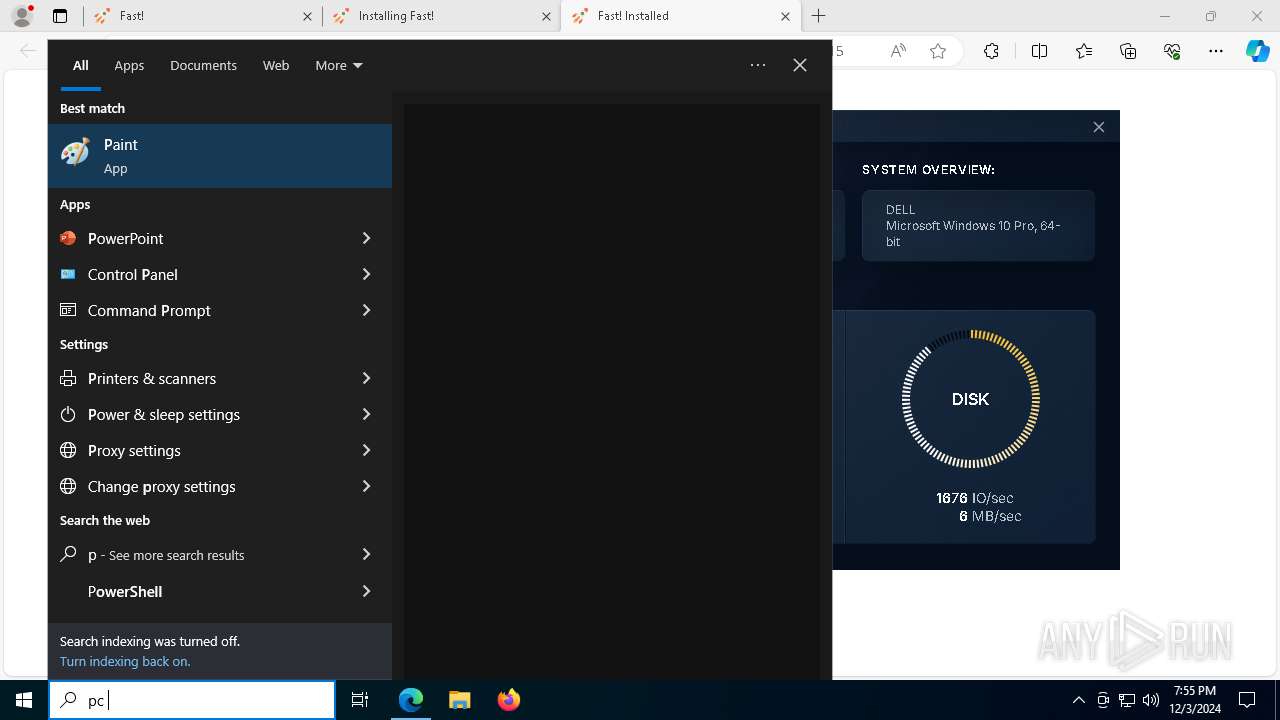Toggle Edge Split screen icon
1280x720 pixels.
tap(1039, 51)
